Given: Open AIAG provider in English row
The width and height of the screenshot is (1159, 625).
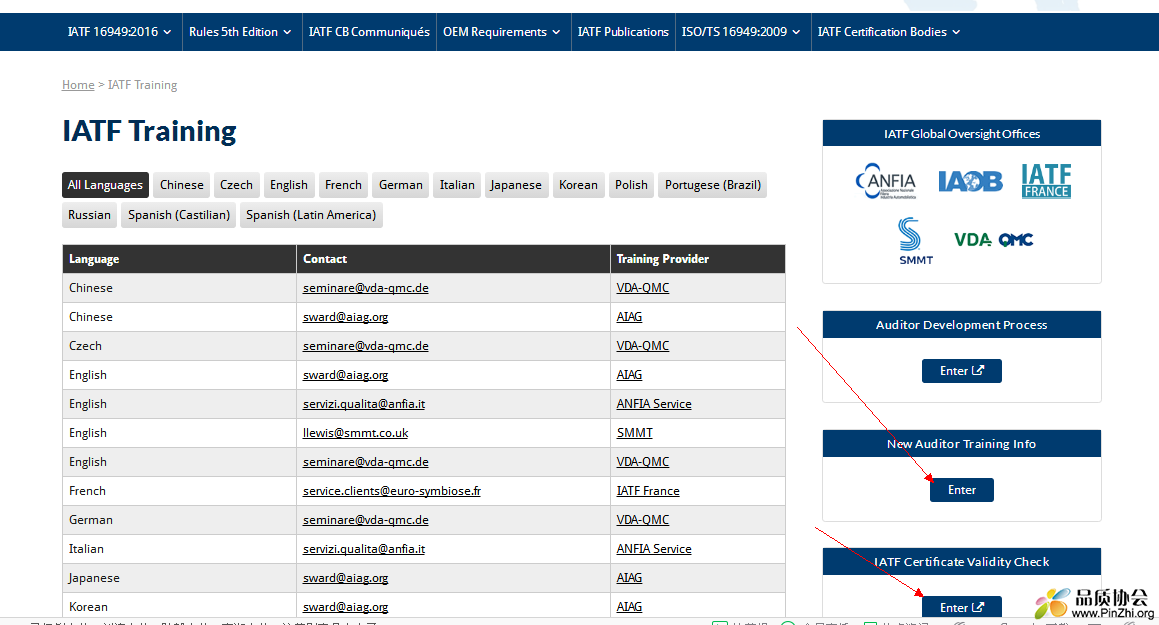Looking at the screenshot, I should tap(629, 375).
